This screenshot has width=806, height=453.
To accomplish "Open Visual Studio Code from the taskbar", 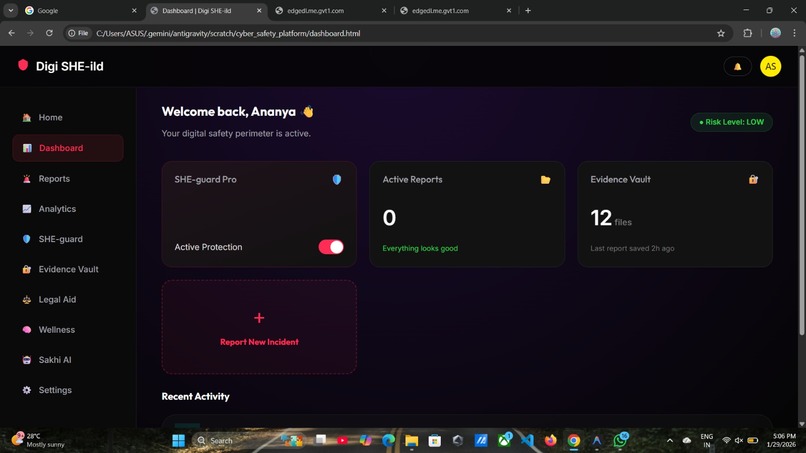I will (527, 441).
